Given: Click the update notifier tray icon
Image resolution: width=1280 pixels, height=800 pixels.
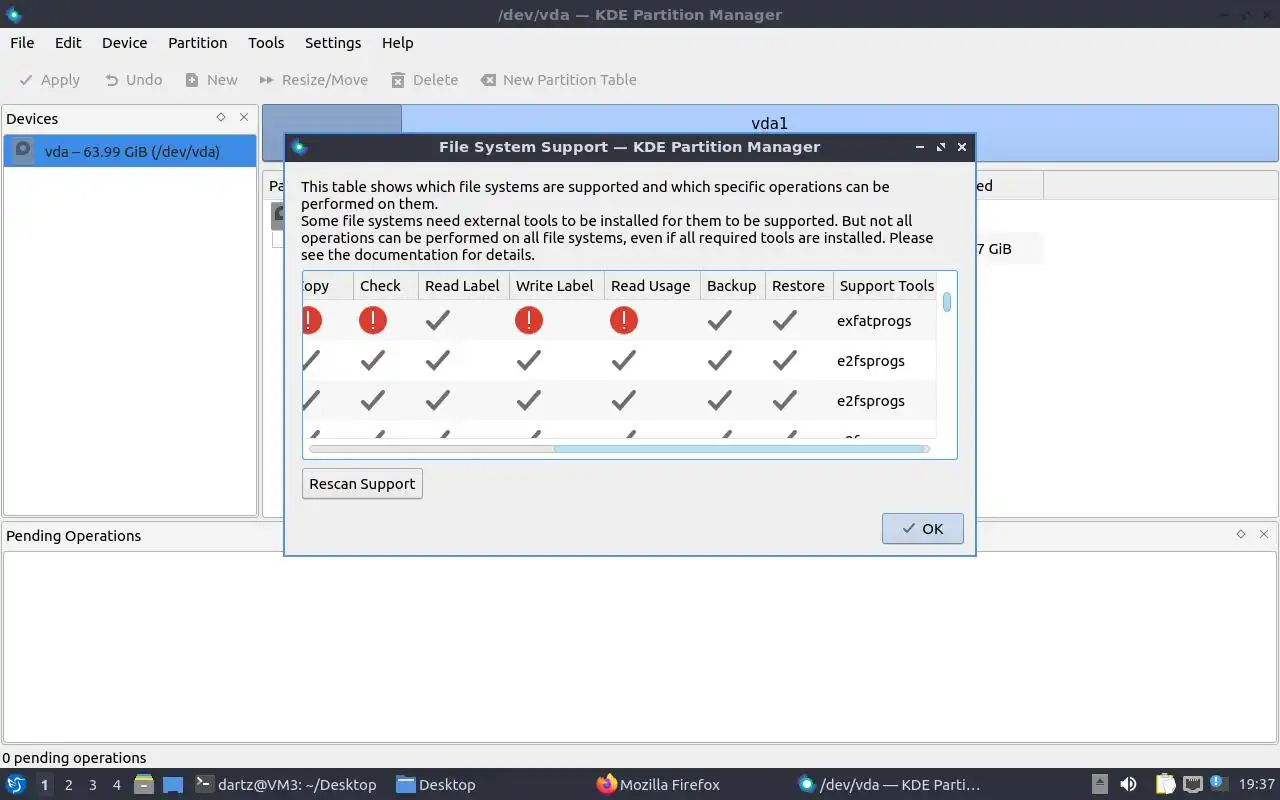Looking at the screenshot, I should pyautogui.click(x=1219, y=784).
